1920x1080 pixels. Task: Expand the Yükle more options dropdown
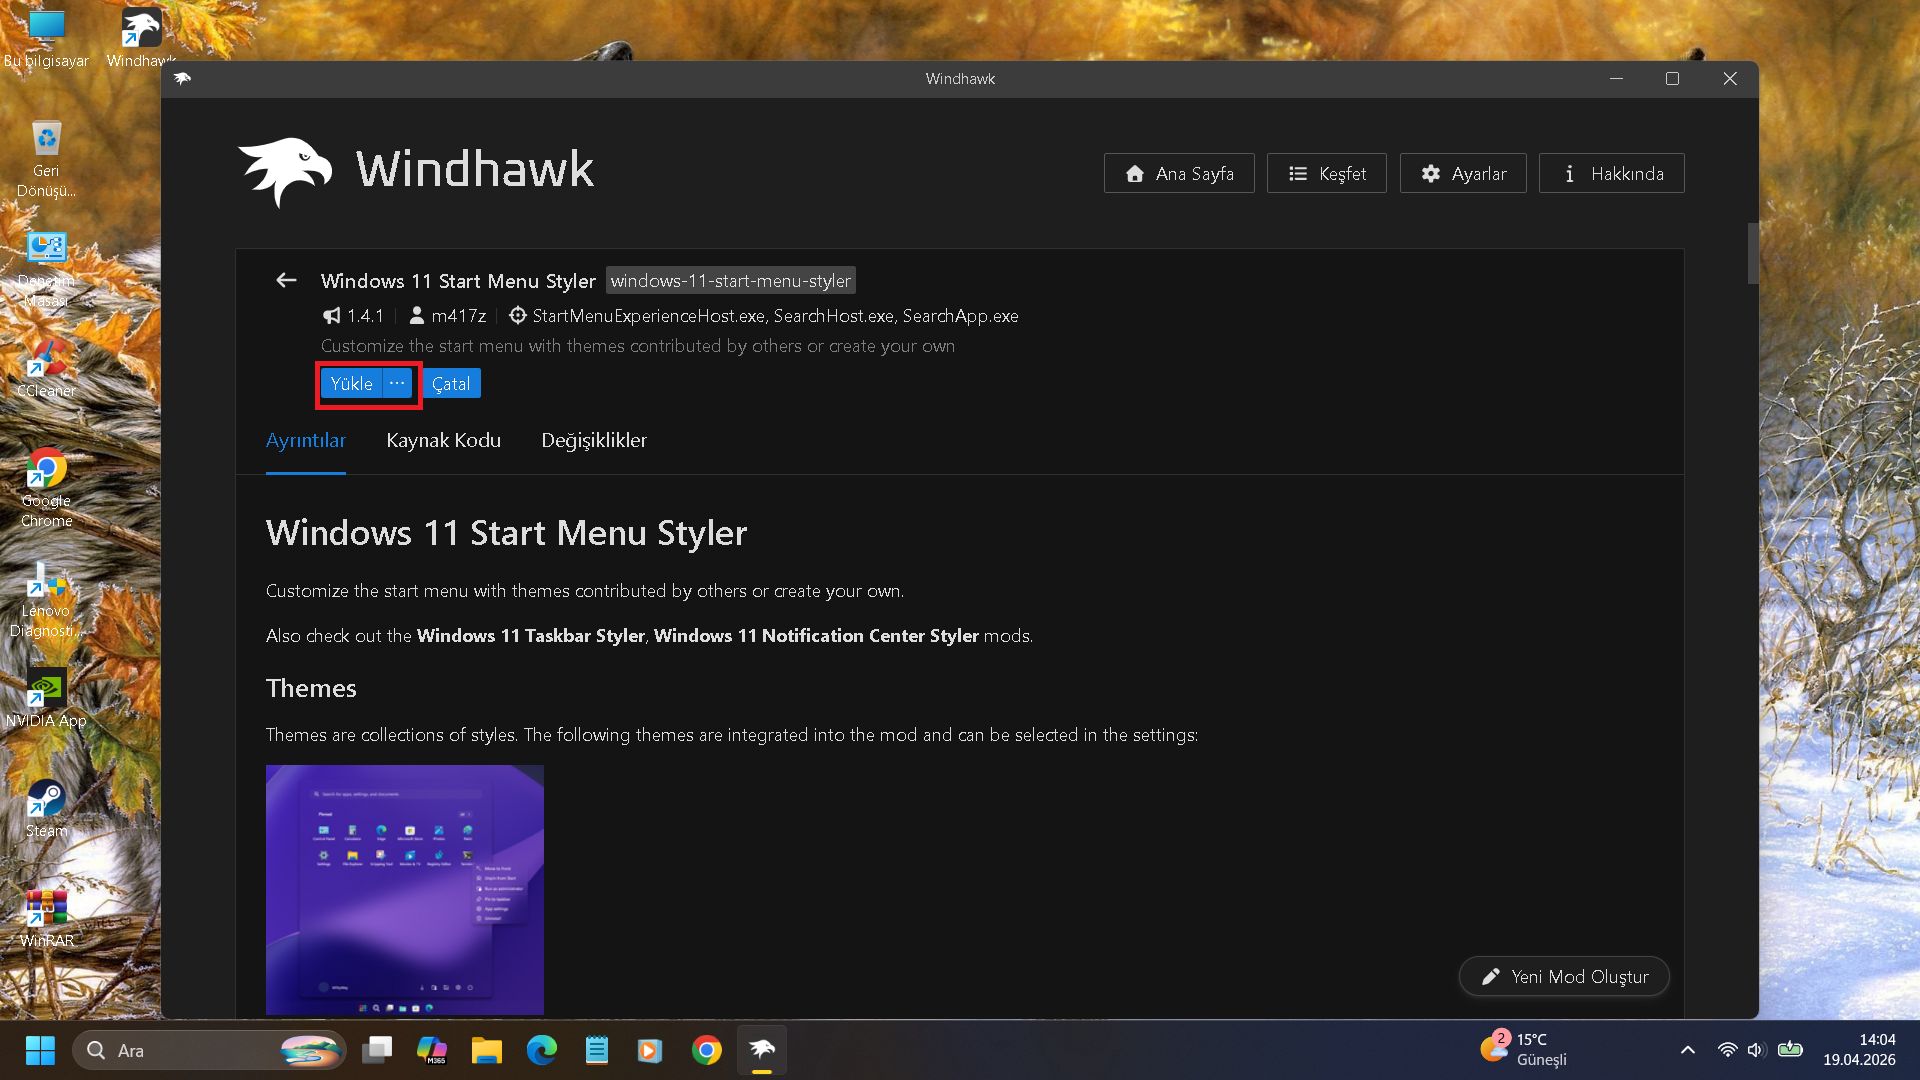pyautogui.click(x=398, y=384)
